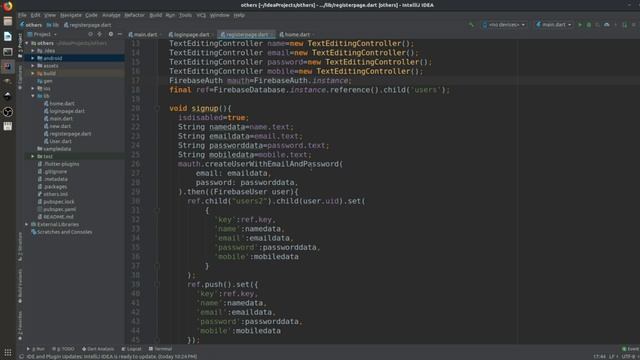This screenshot has height=360, width=640.
Task: Click the others breadcrumb in navigation bar
Action: tap(31, 25)
